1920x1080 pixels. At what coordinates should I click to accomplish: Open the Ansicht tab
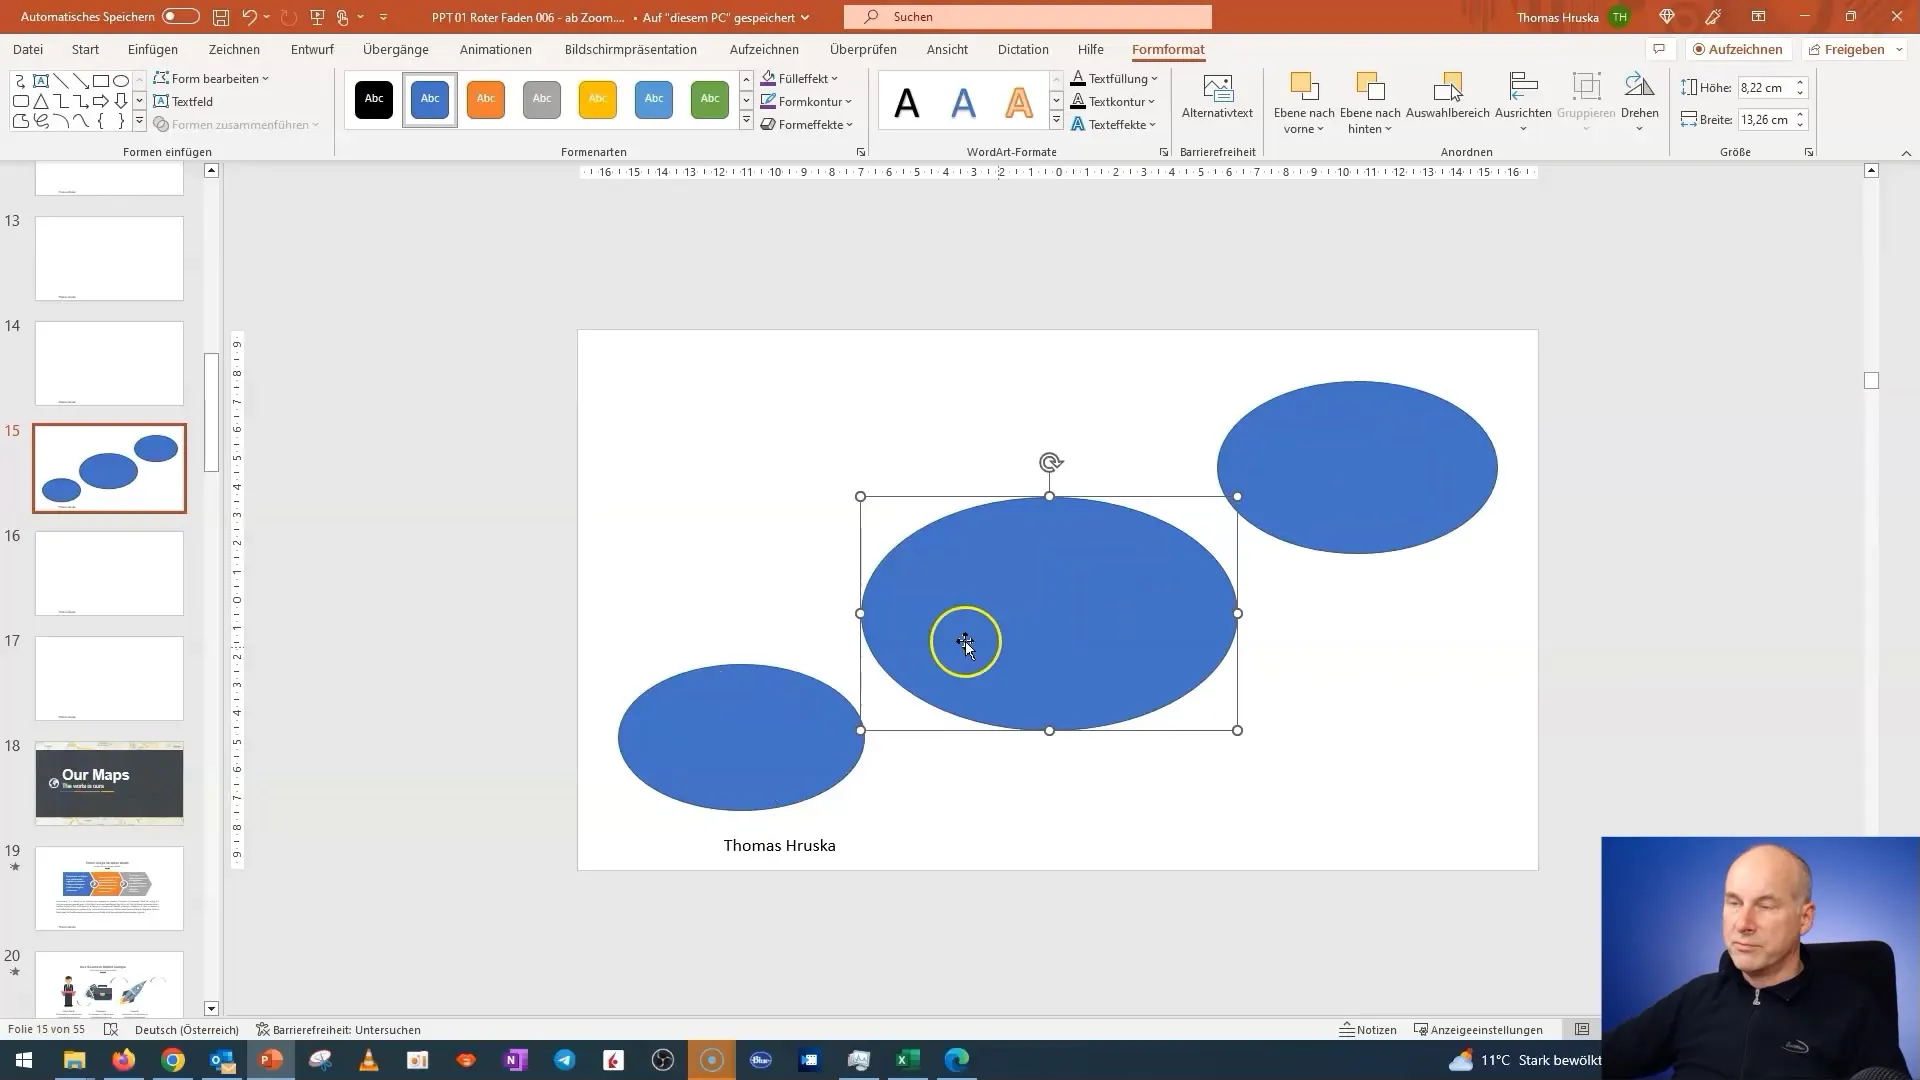(947, 49)
